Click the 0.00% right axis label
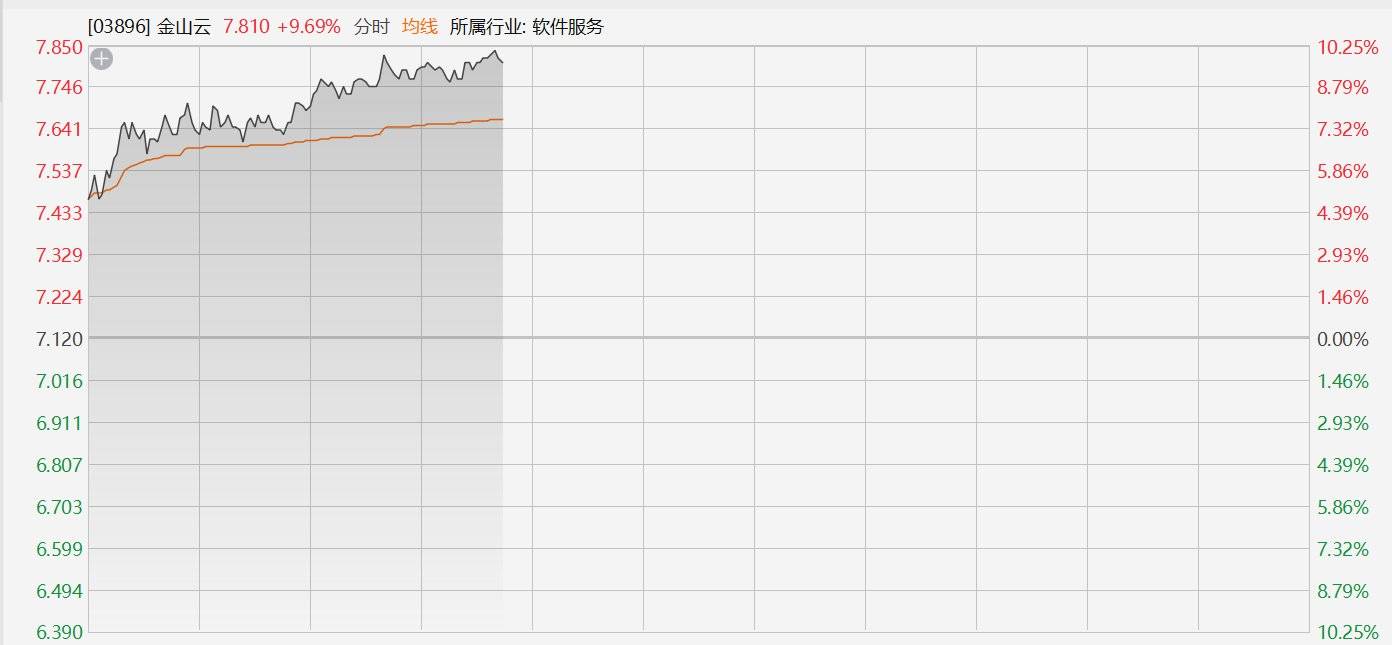This screenshot has height=645, width=1392. click(x=1342, y=340)
